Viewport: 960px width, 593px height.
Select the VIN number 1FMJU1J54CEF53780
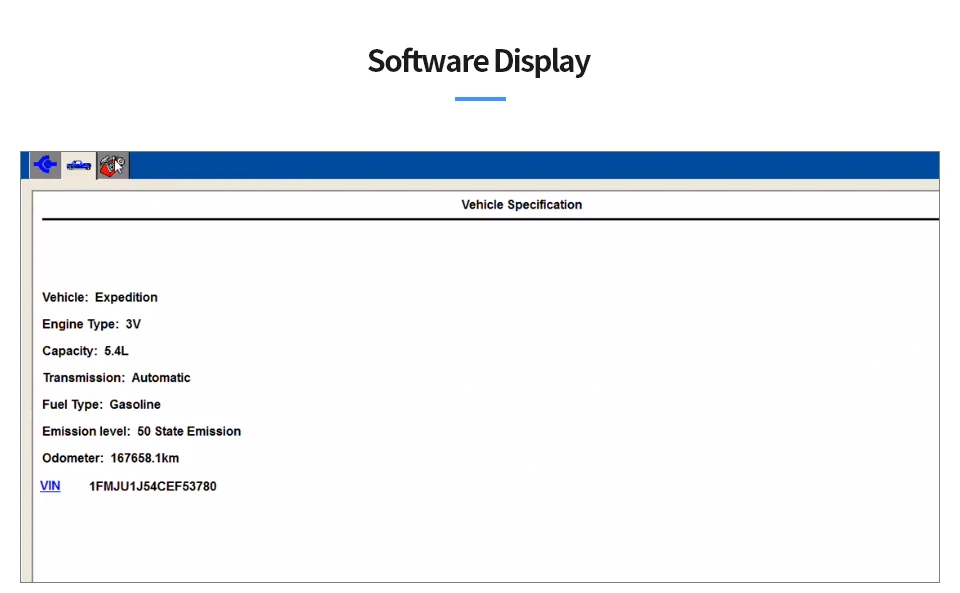[x=152, y=487]
